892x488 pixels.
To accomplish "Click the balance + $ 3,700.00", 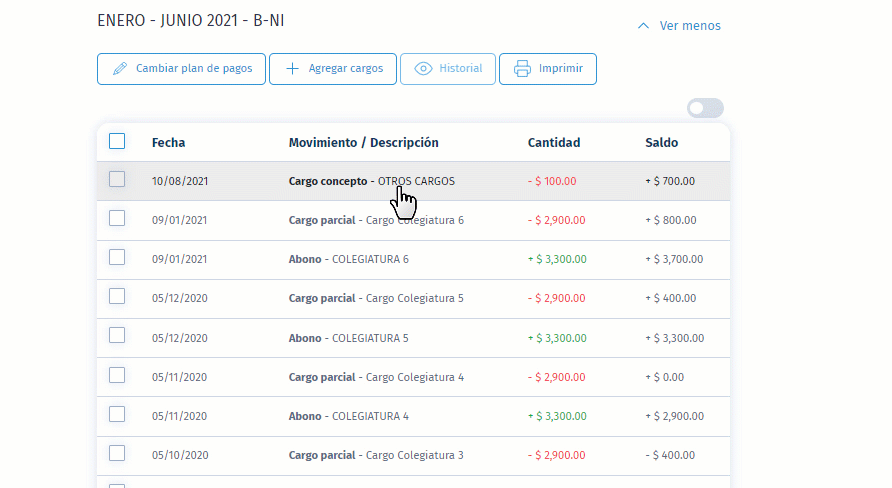I will 674,259.
